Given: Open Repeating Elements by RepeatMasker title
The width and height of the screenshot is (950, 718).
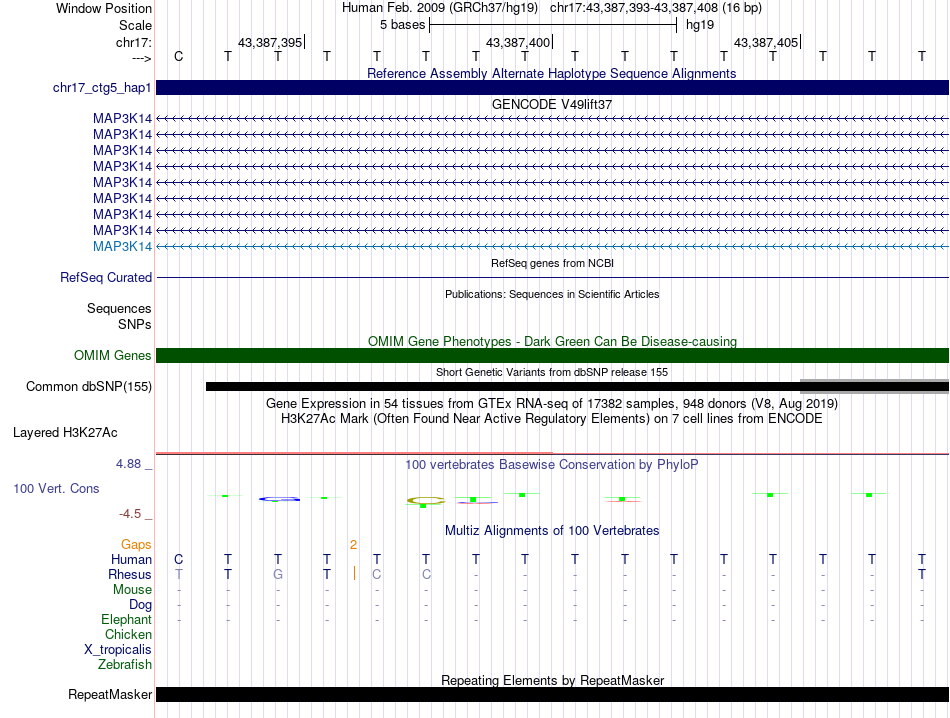Looking at the screenshot, I should pyautogui.click(x=552, y=680).
